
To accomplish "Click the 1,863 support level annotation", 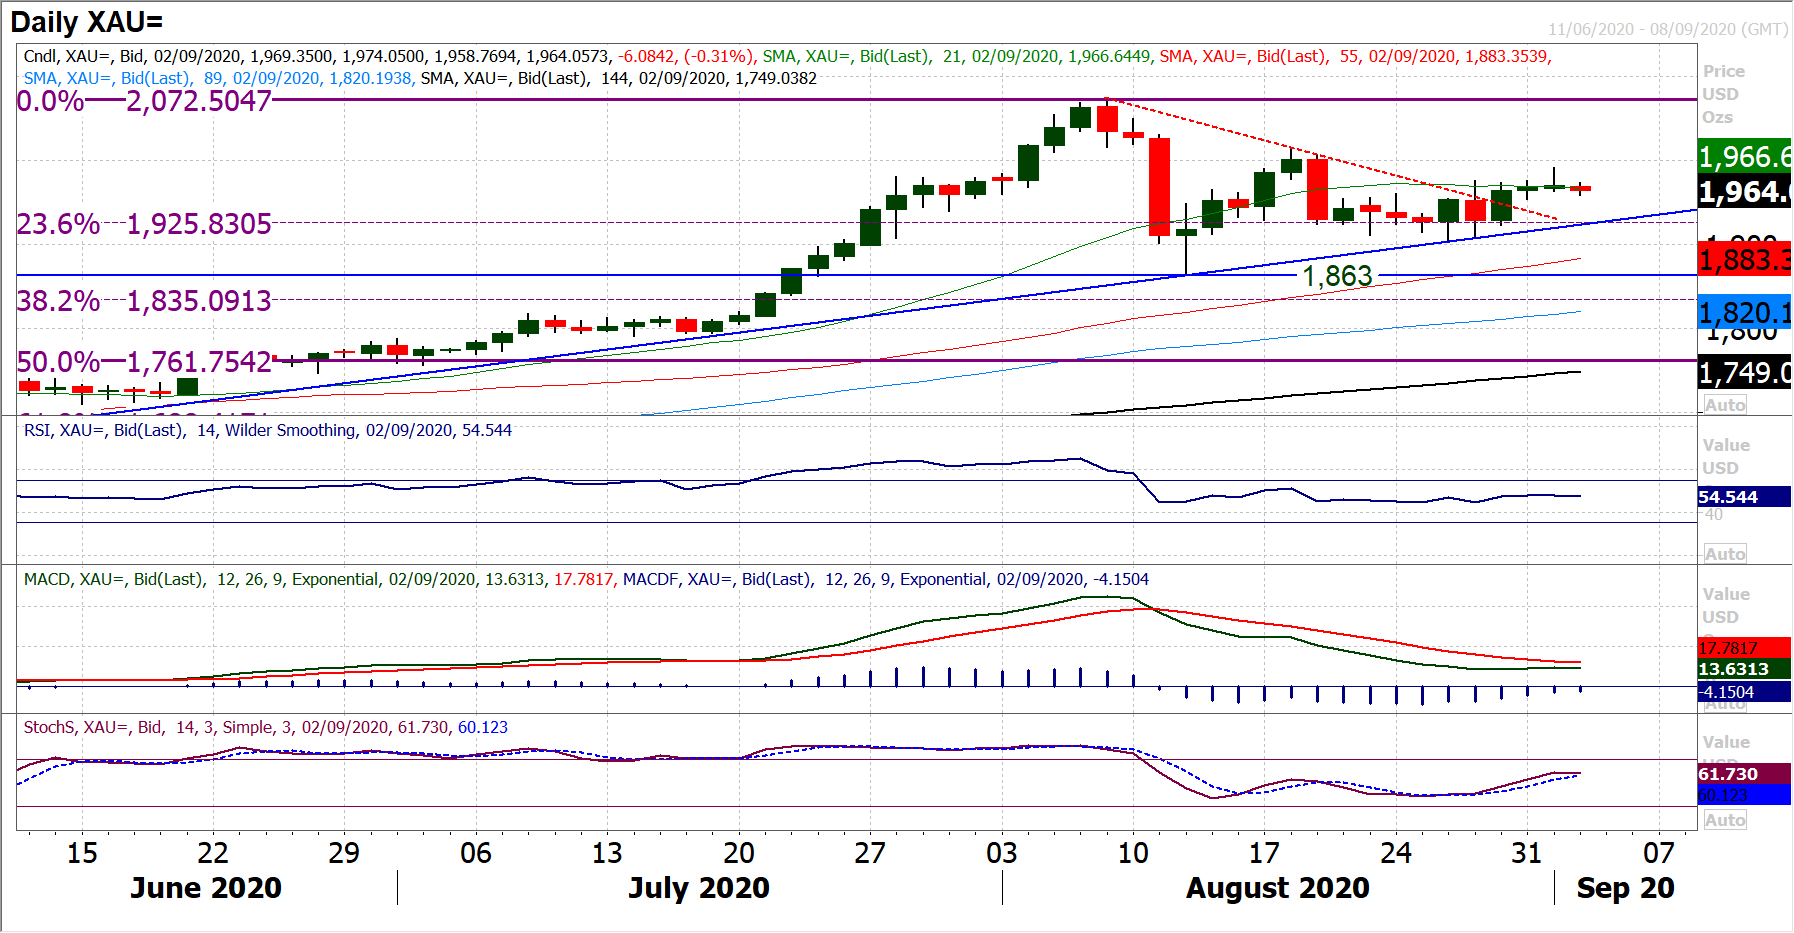I will (1337, 276).
